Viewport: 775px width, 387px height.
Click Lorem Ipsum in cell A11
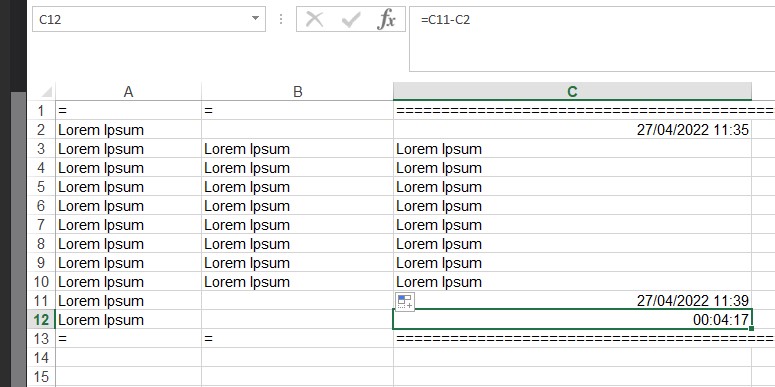coord(101,301)
